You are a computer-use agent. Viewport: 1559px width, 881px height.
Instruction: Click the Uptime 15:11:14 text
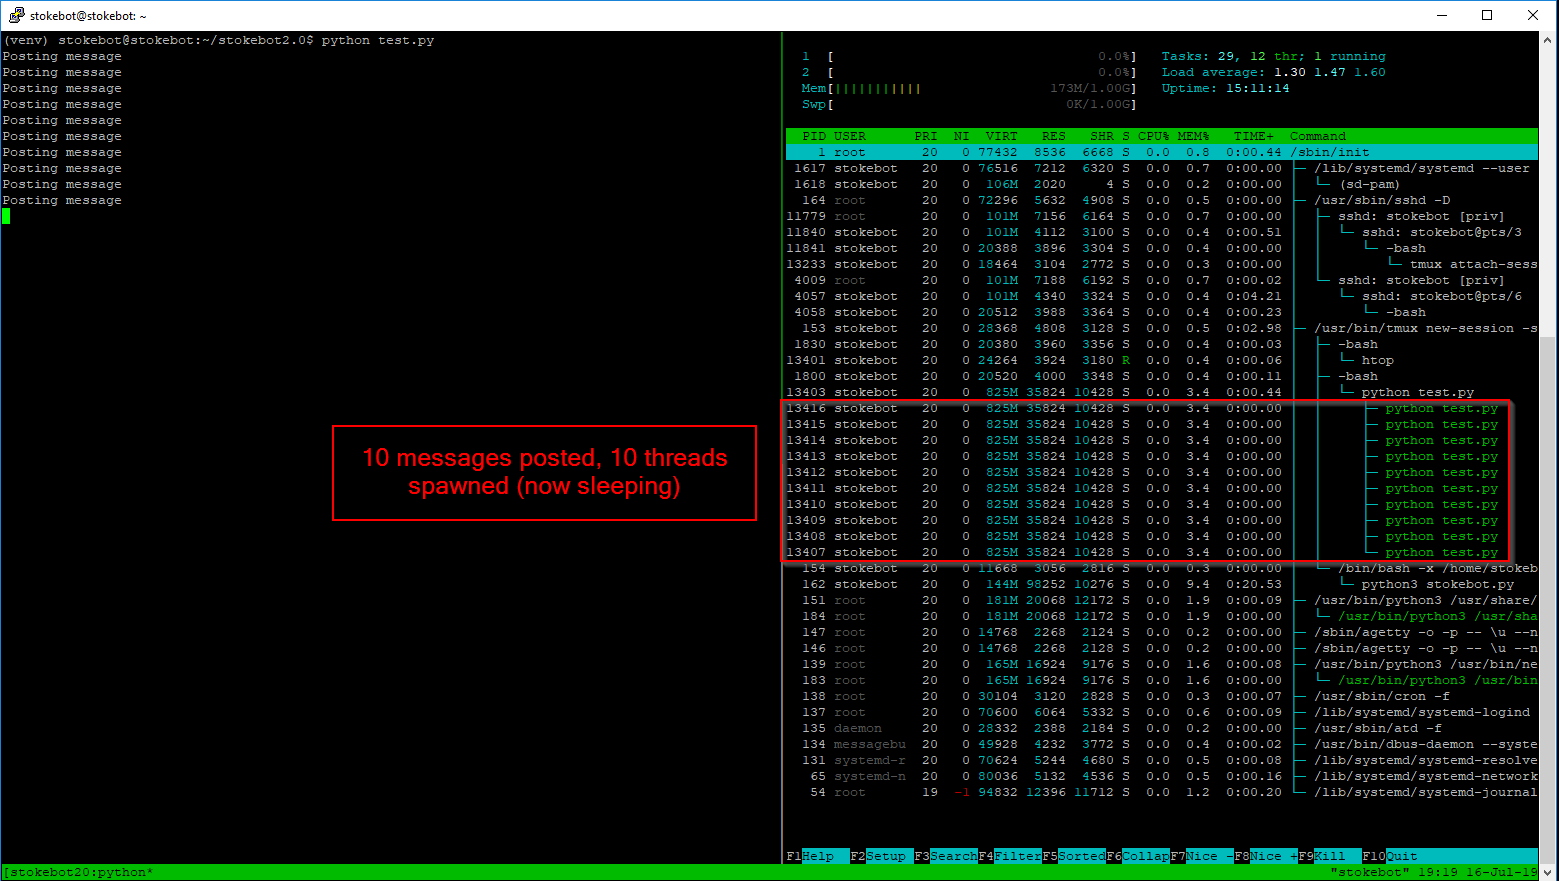pos(1226,88)
